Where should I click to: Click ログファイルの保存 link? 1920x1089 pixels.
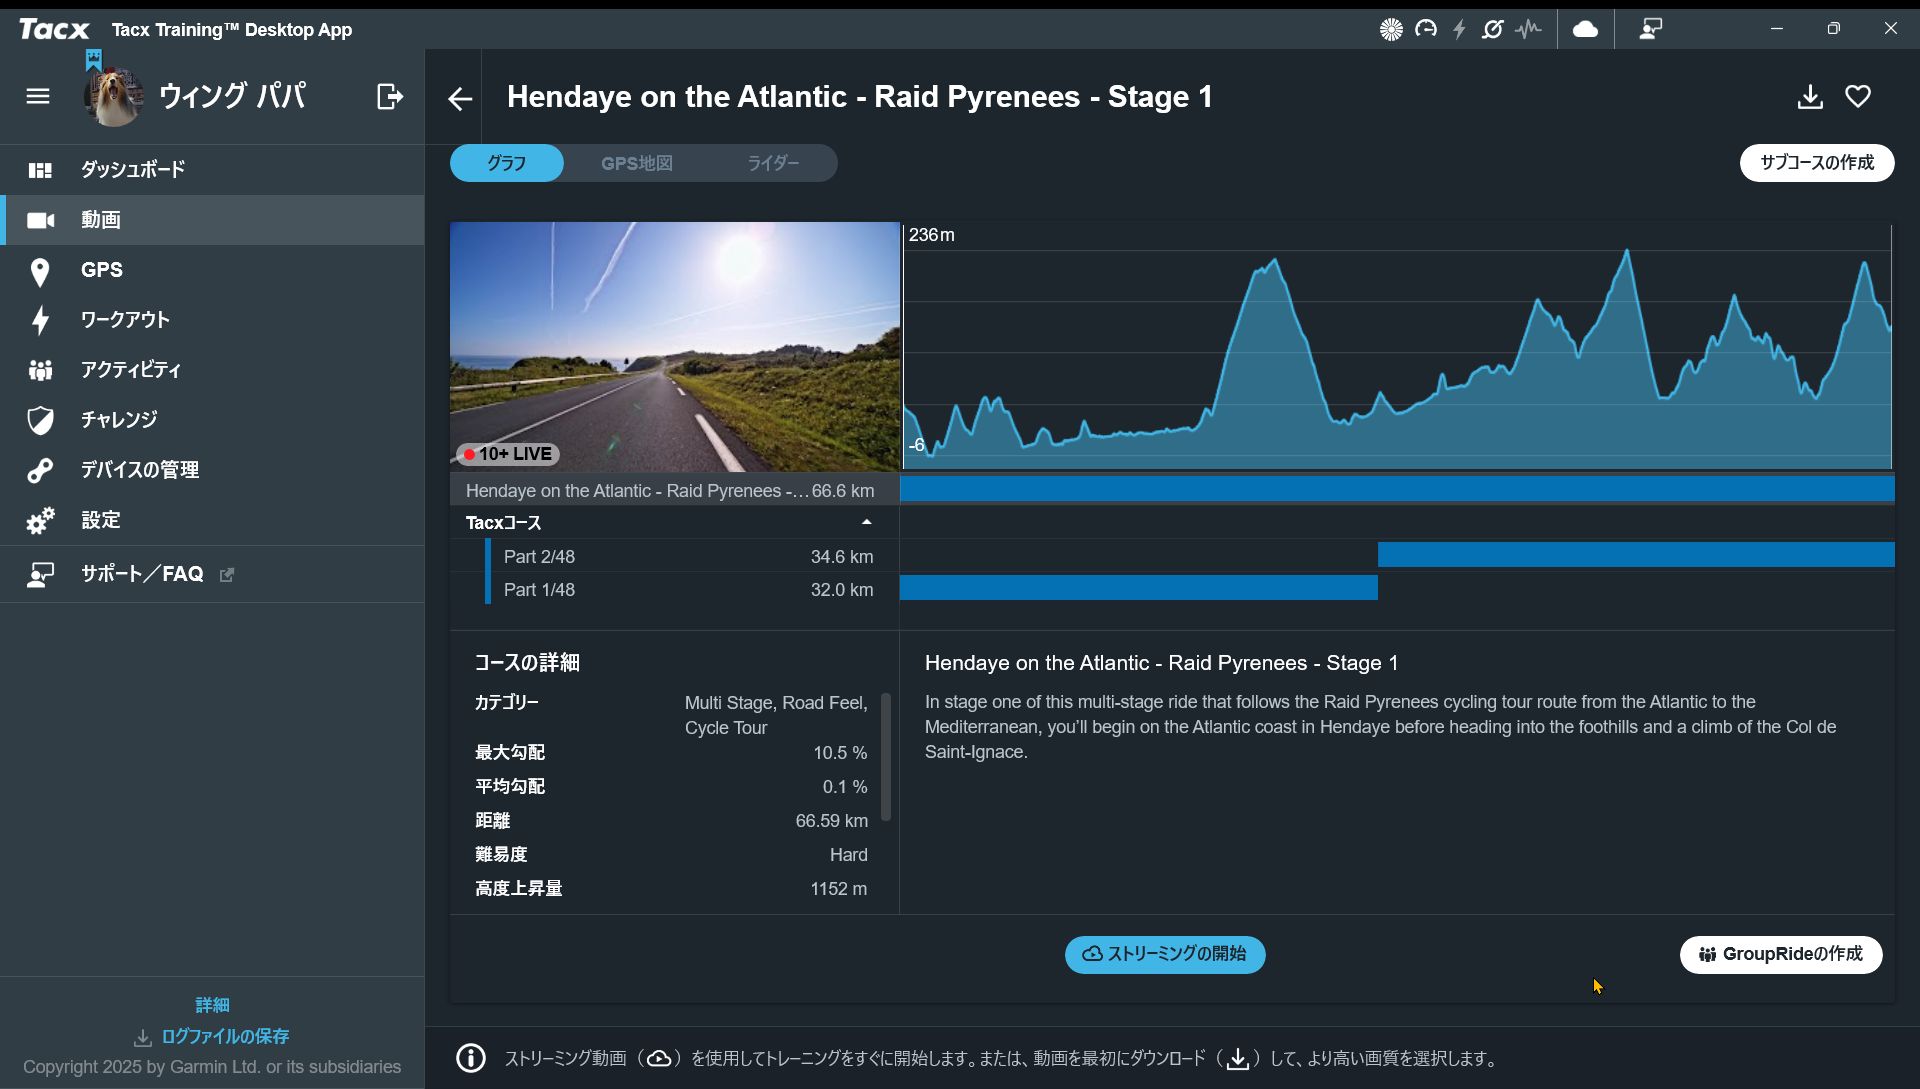pyautogui.click(x=212, y=1037)
